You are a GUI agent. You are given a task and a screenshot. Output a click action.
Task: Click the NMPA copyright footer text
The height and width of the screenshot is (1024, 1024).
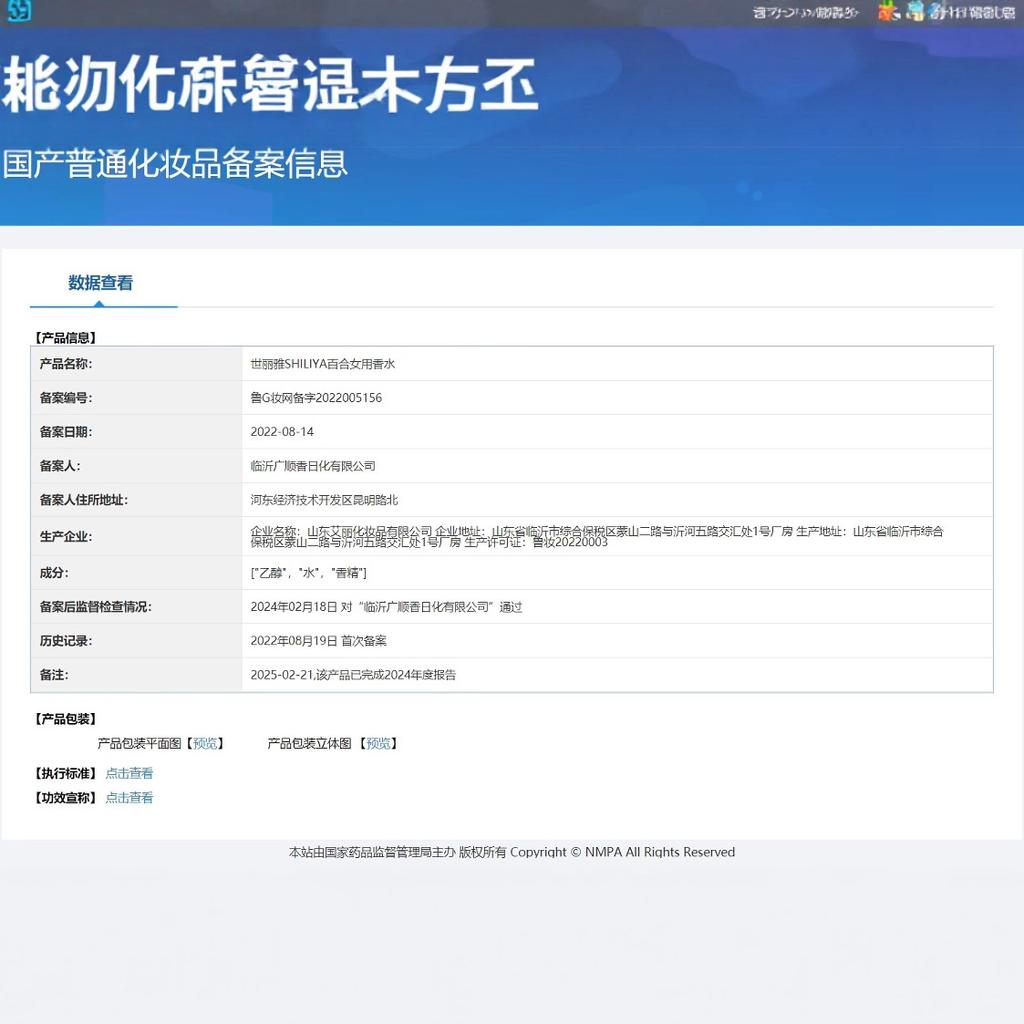coord(512,852)
